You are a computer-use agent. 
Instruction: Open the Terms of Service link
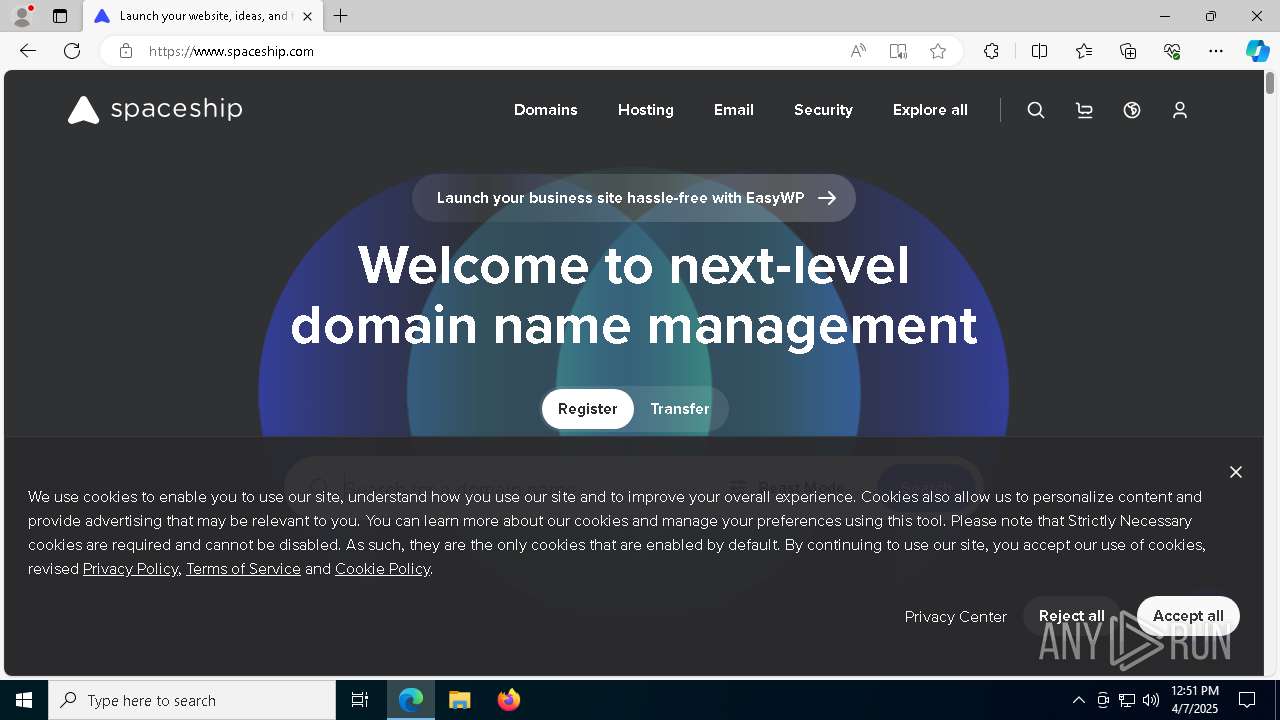[x=243, y=569]
